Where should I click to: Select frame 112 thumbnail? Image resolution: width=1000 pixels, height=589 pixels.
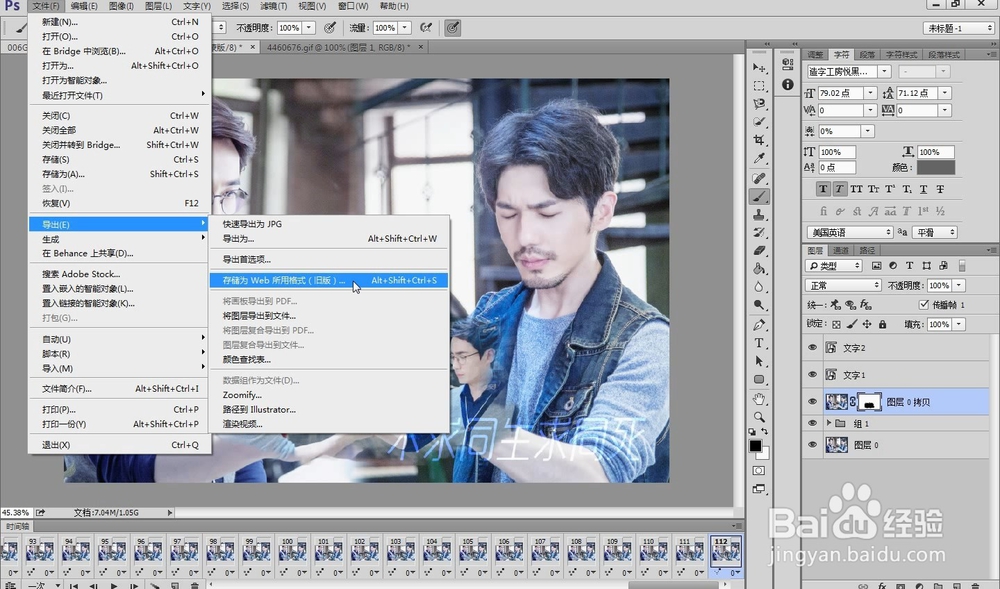tap(726, 552)
